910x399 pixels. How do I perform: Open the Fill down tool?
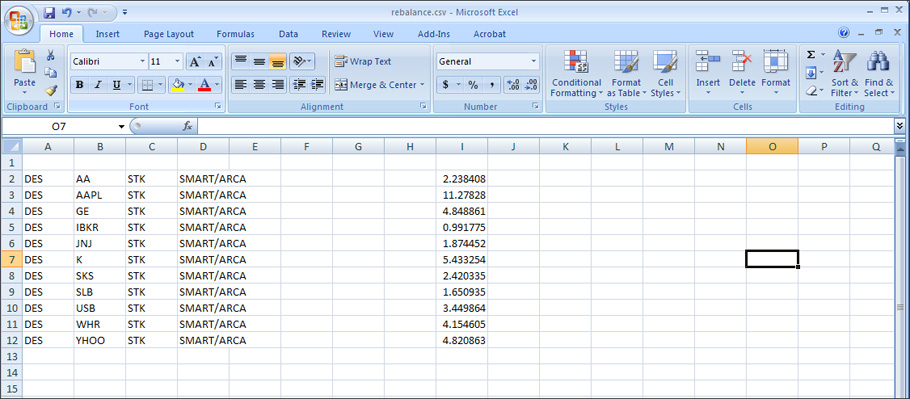coord(811,73)
